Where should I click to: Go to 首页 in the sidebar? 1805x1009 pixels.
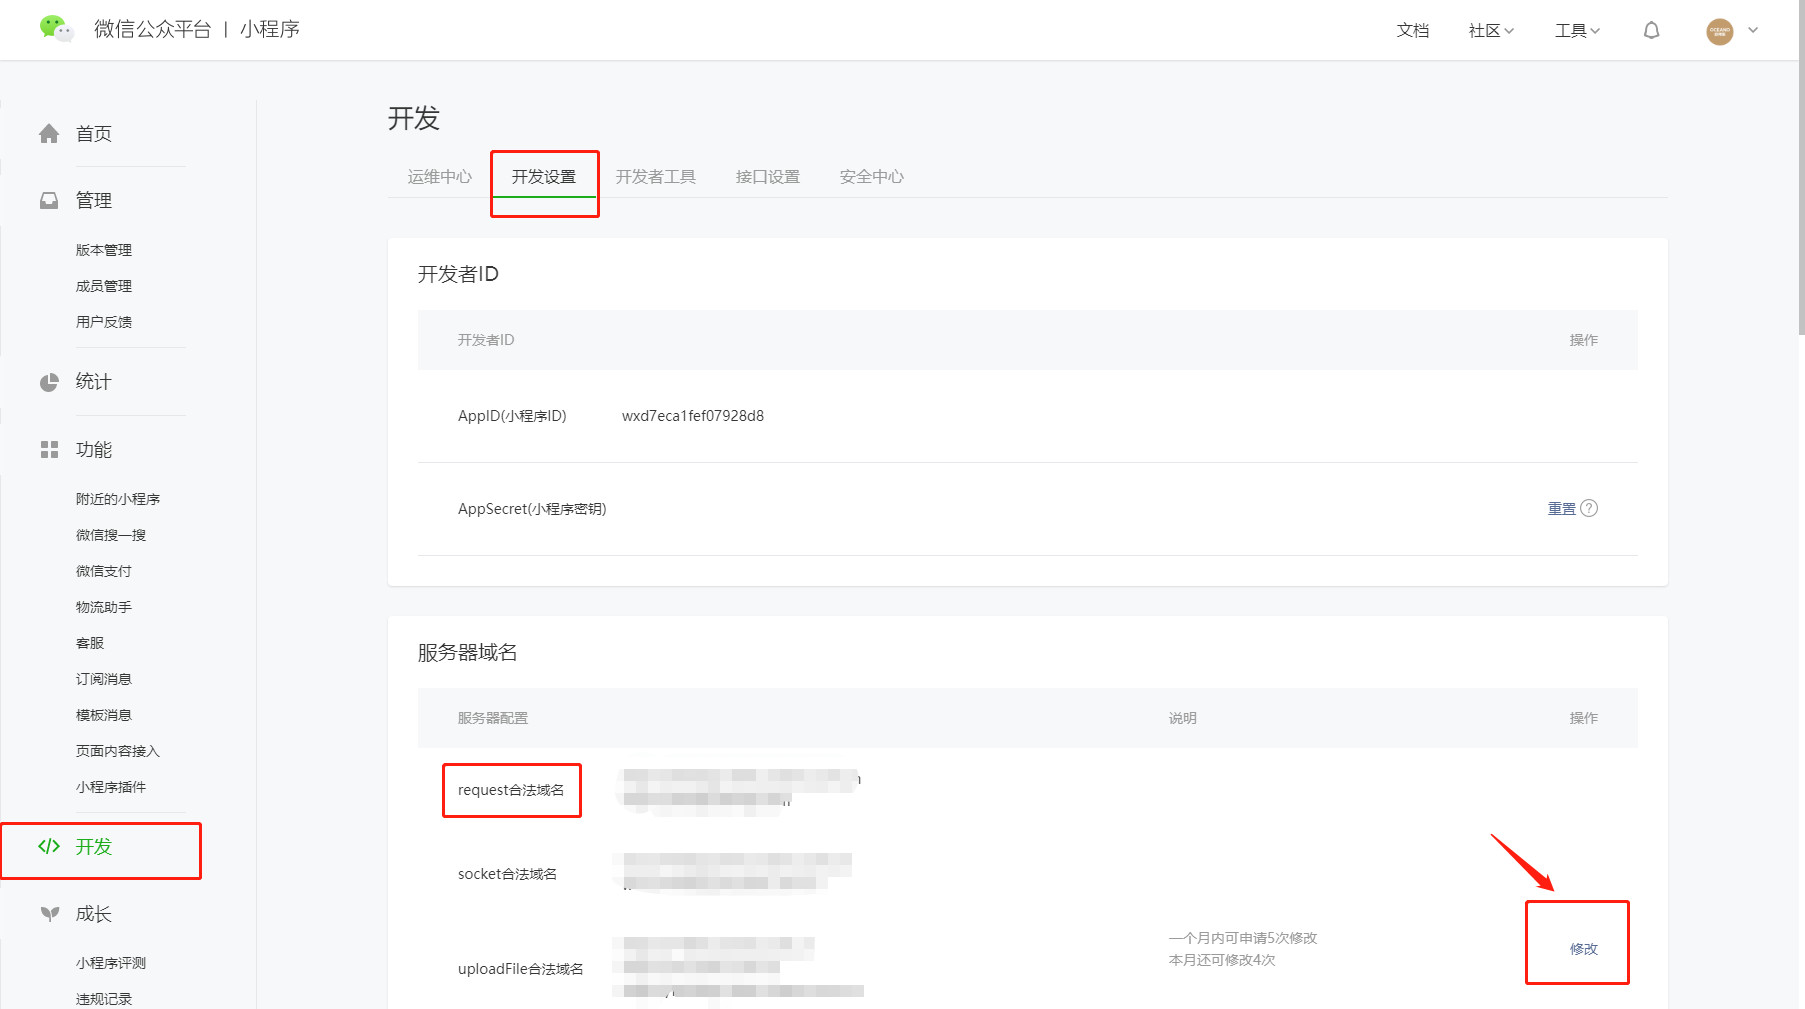(x=94, y=134)
